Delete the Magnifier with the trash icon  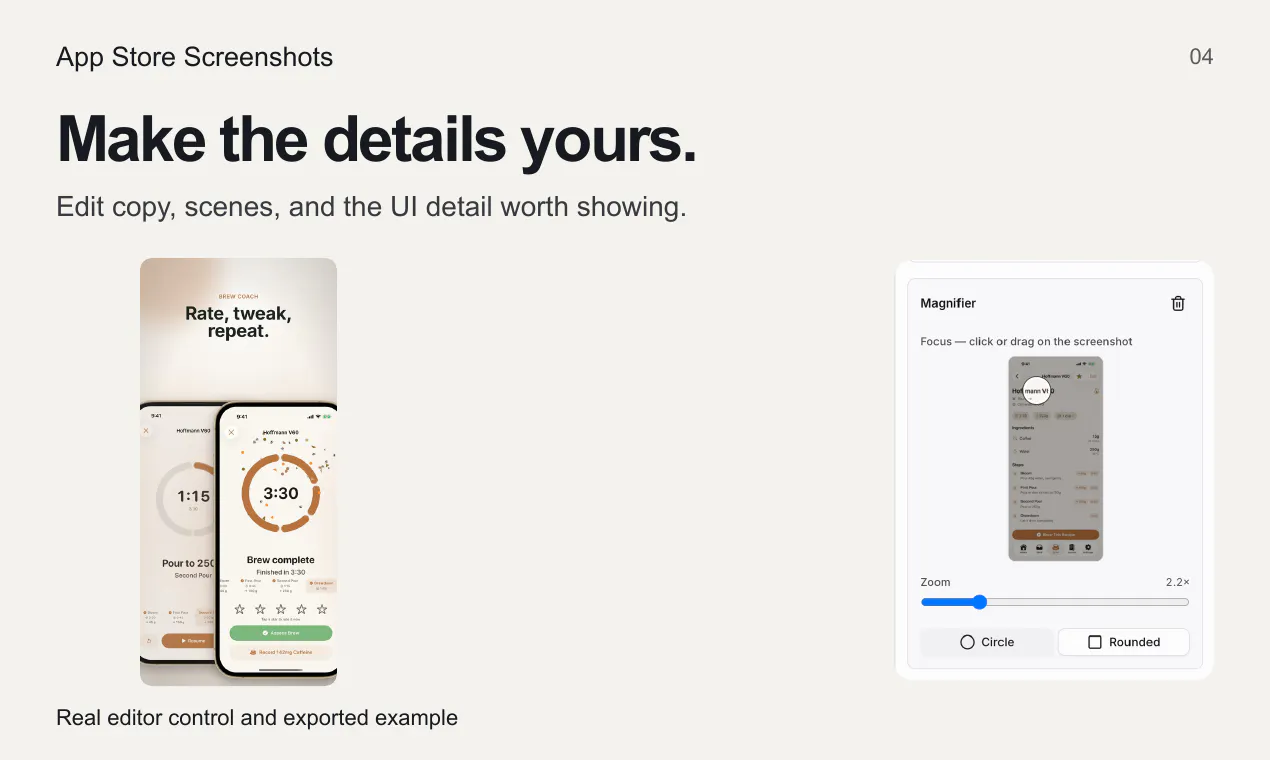pyautogui.click(x=1178, y=304)
